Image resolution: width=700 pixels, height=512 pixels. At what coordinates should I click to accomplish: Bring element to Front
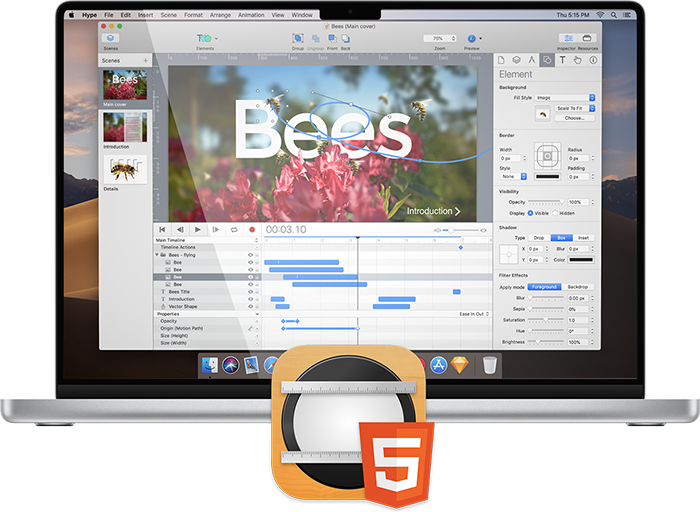(x=332, y=38)
